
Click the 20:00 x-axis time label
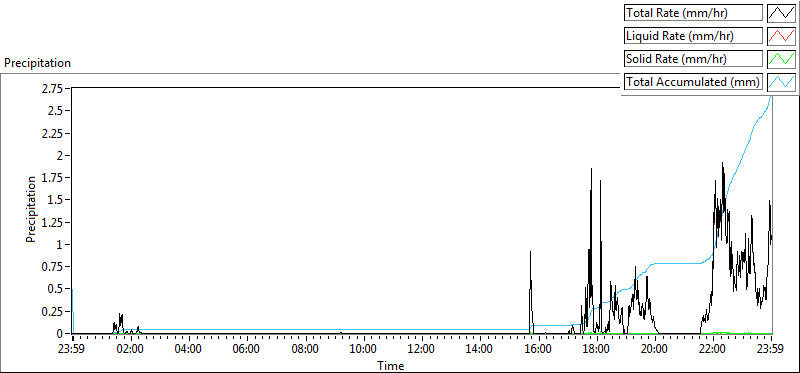click(655, 350)
